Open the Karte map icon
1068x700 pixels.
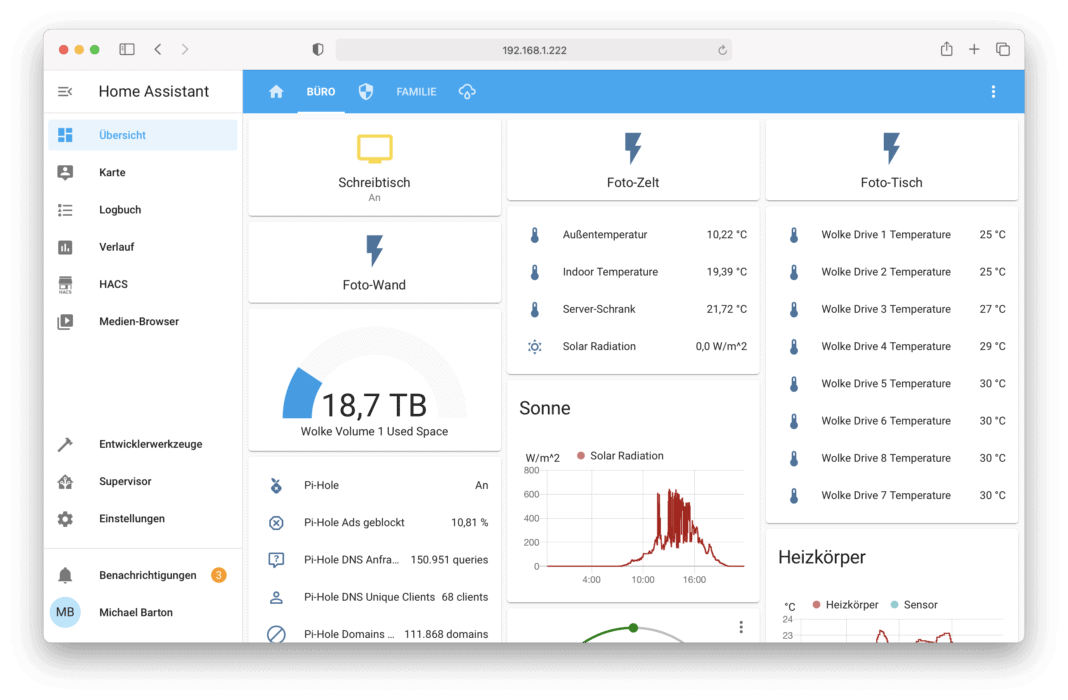65,172
